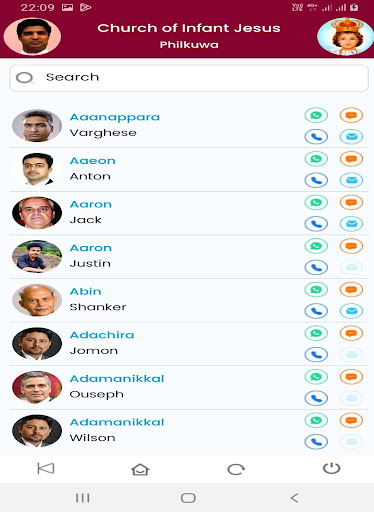Focus the Search contacts field
Viewport: 374px width, 512px height.
pos(189,78)
